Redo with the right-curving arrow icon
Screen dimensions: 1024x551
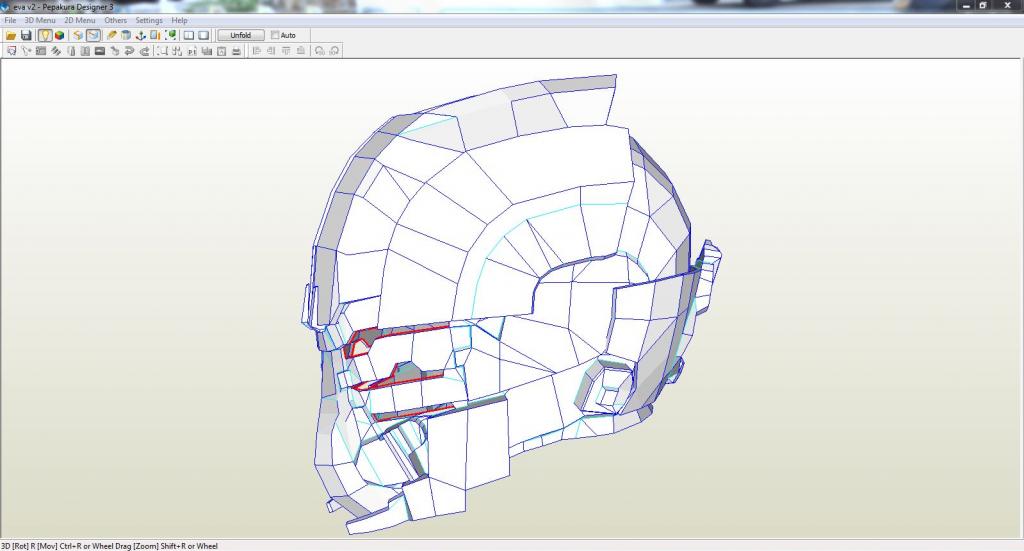[x=144, y=51]
